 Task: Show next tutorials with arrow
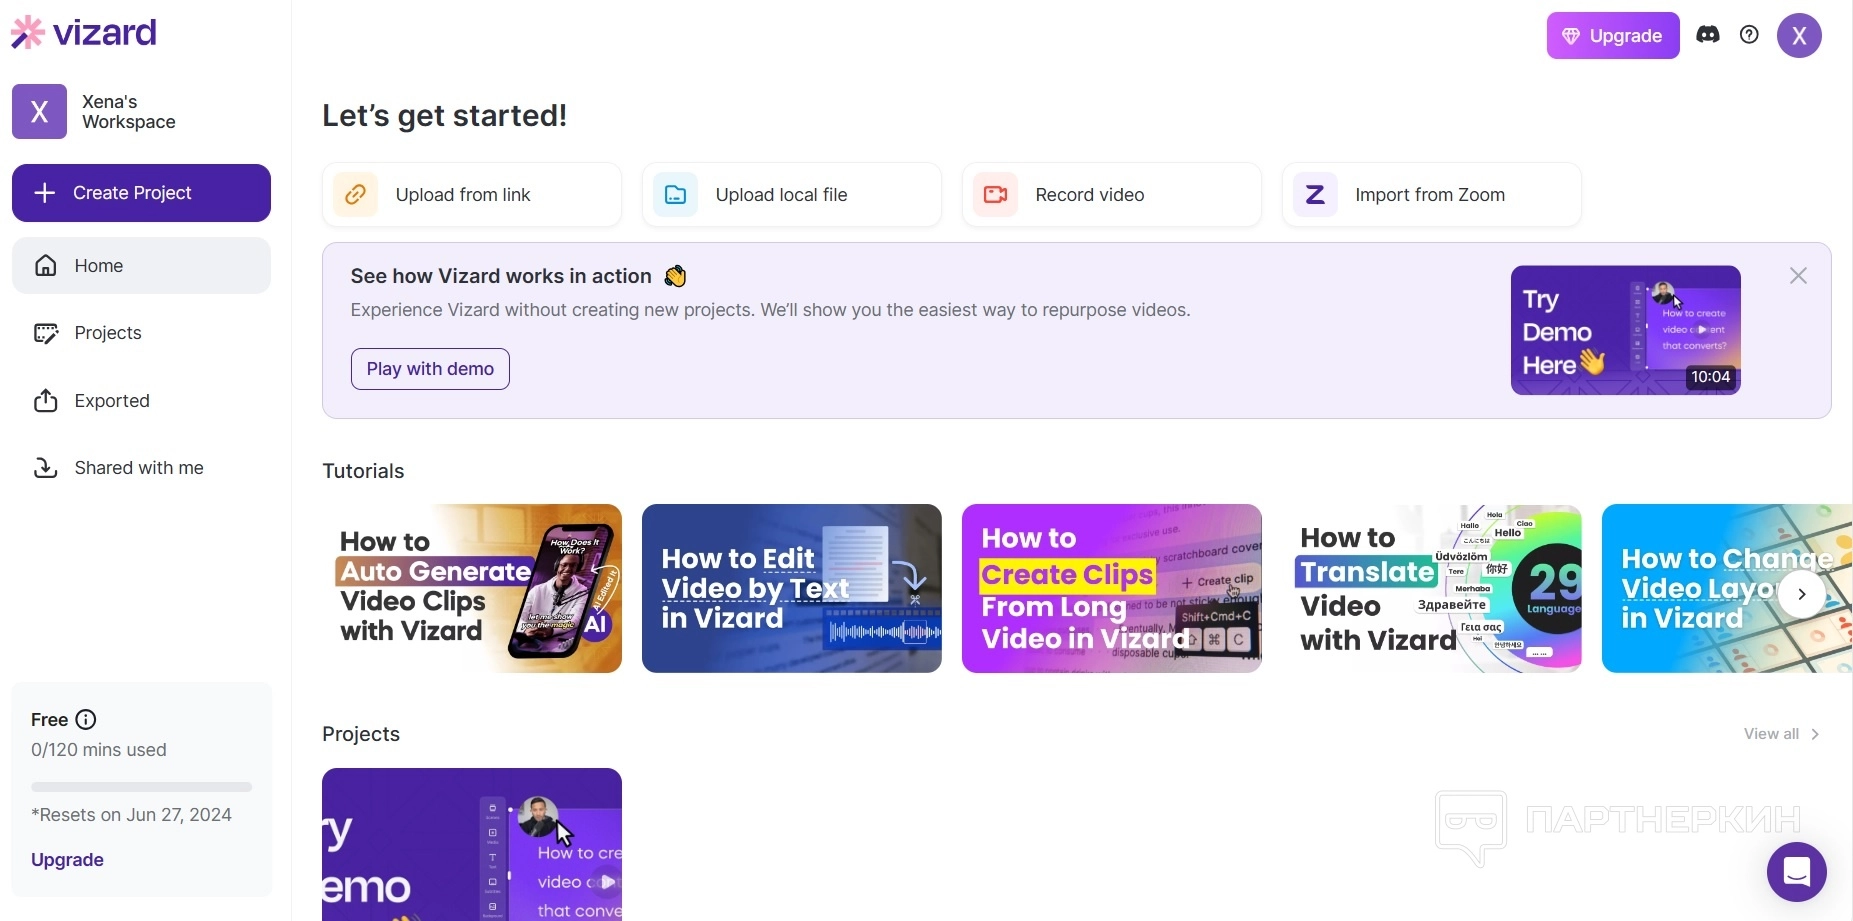coord(1802,594)
